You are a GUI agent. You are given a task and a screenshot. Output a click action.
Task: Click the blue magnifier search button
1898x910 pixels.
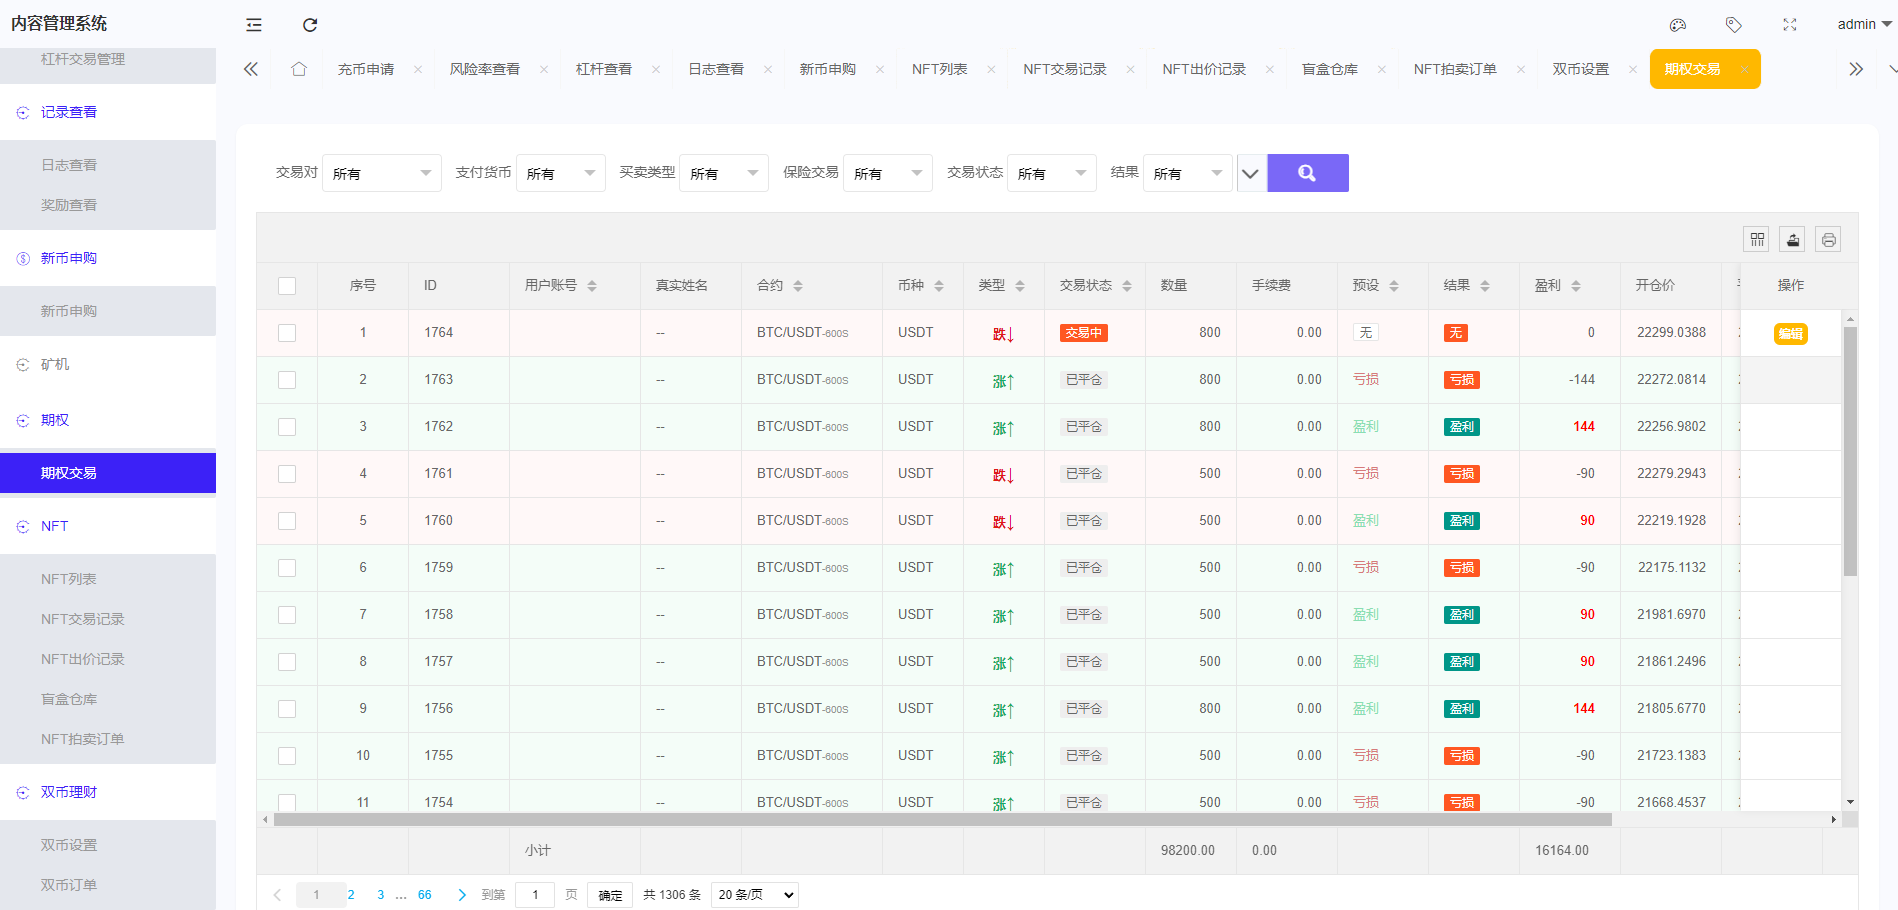tap(1308, 172)
